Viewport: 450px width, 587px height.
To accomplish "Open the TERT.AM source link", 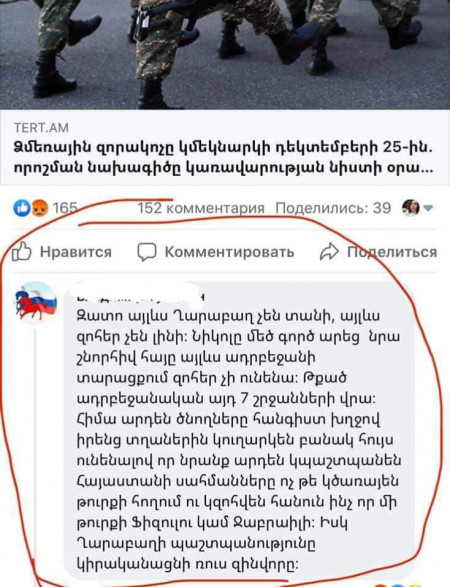I will click(41, 128).
